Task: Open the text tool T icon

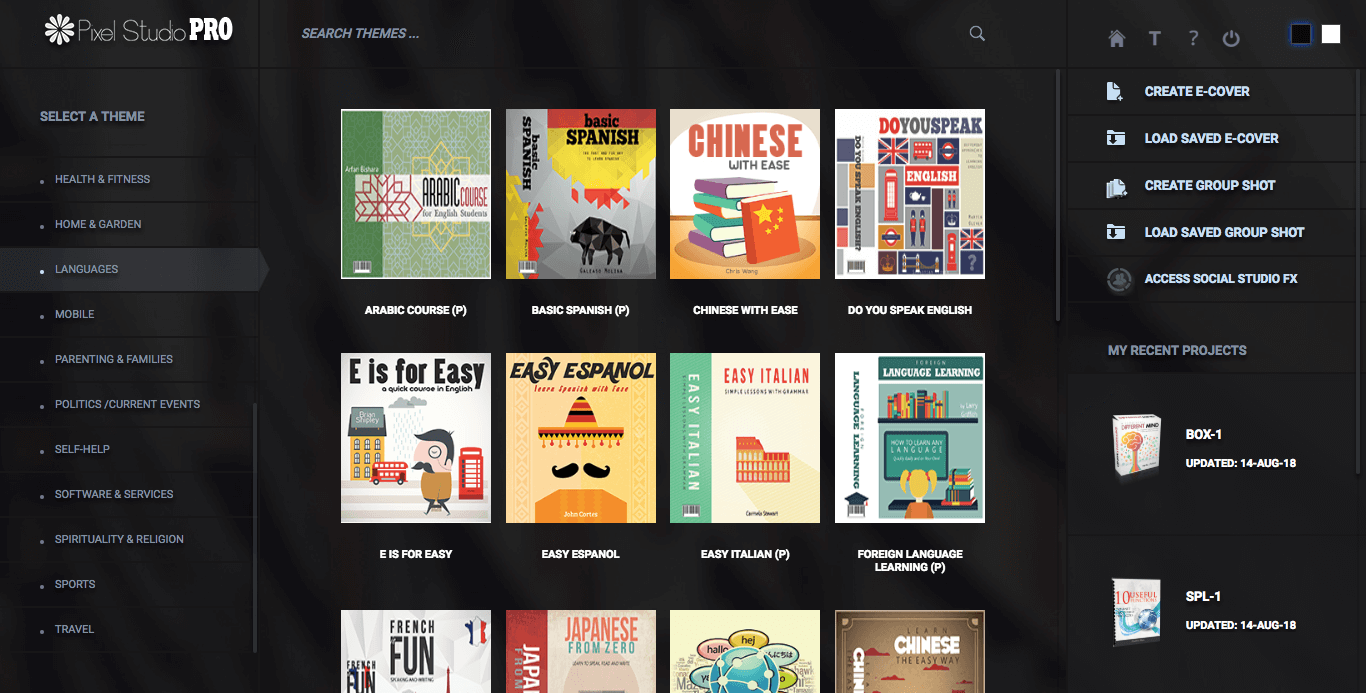Action: coord(1155,38)
